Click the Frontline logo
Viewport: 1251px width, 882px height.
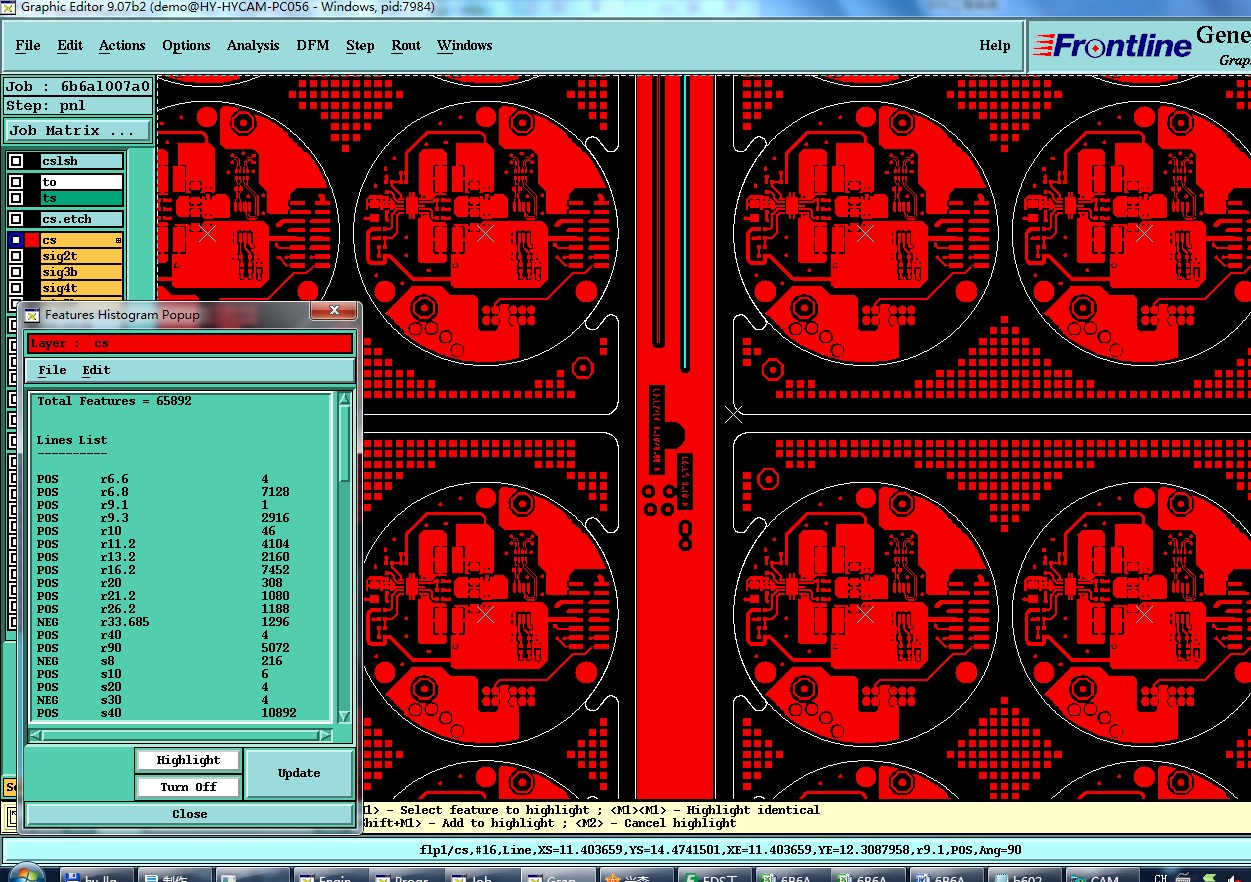1113,45
